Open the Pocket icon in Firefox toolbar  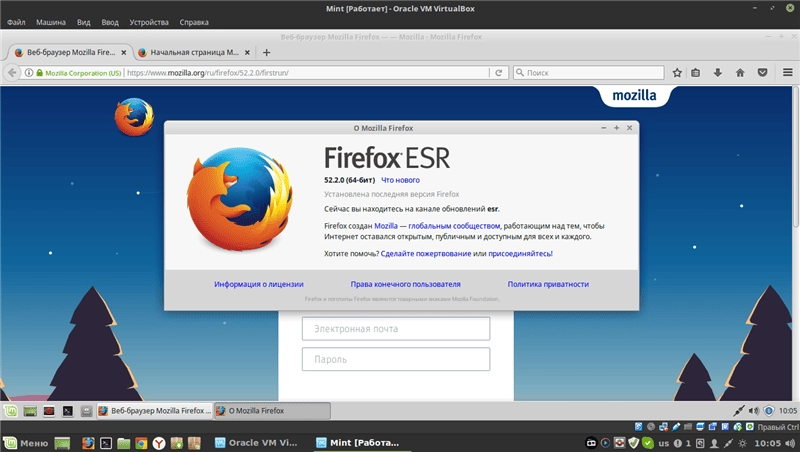(762, 72)
